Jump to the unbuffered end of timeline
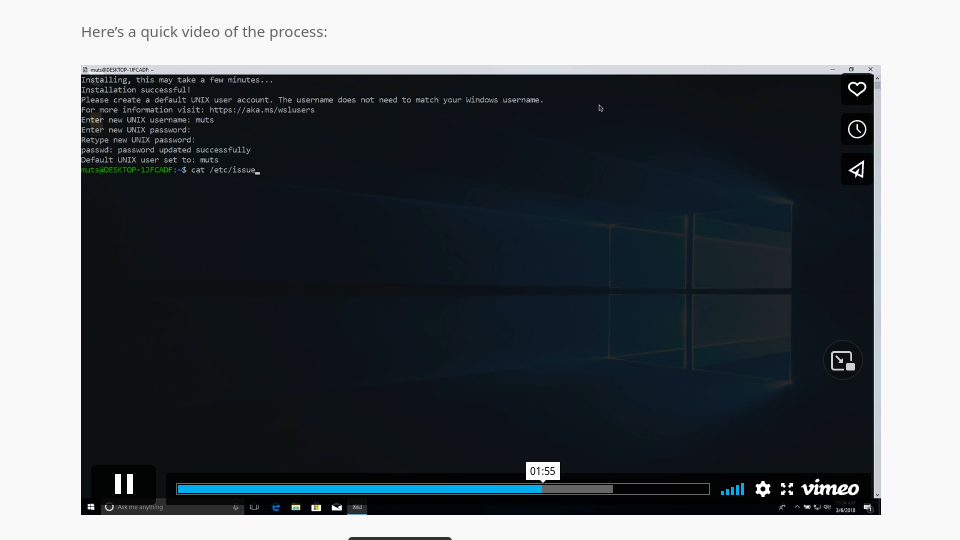960x540 pixels. (x=660, y=489)
